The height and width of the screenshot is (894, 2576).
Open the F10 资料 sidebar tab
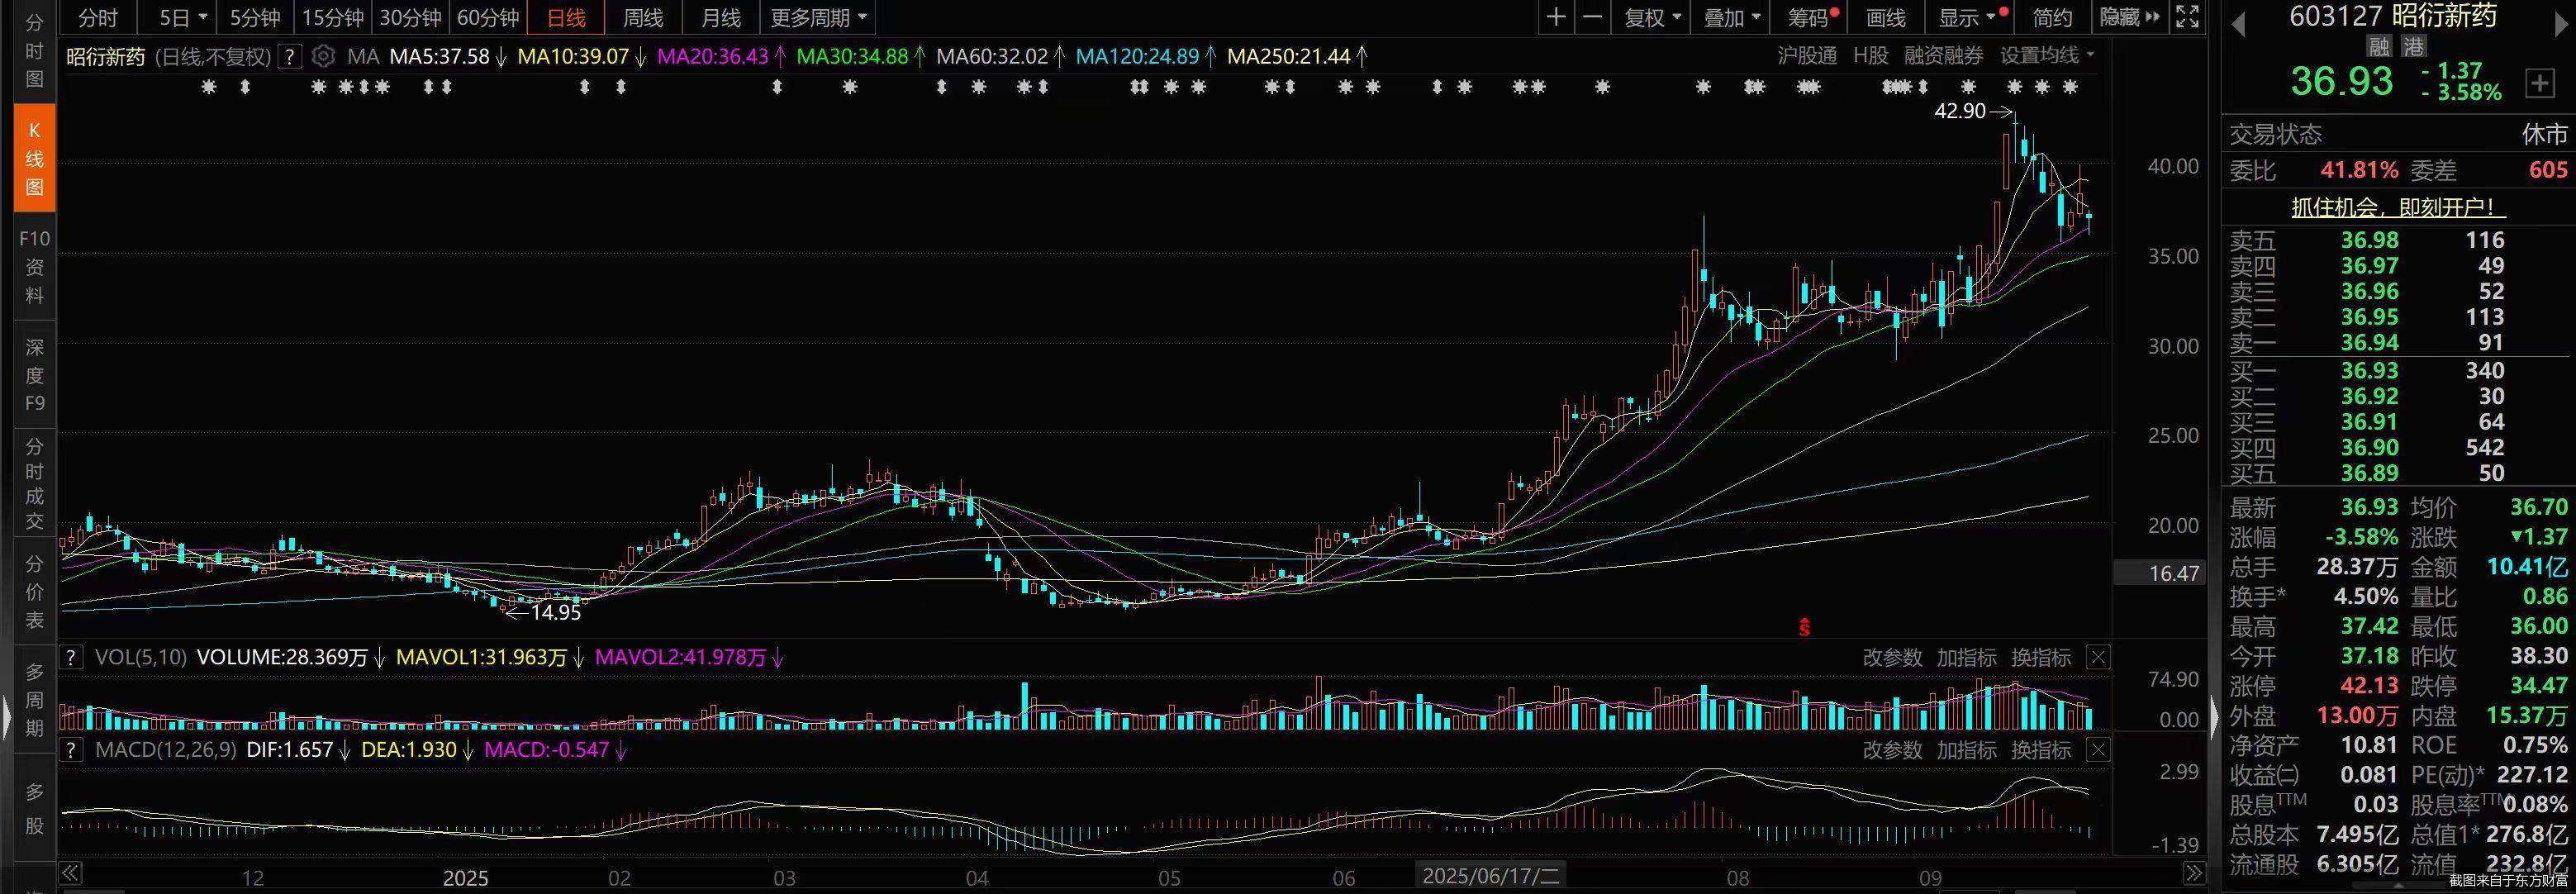pos(34,267)
